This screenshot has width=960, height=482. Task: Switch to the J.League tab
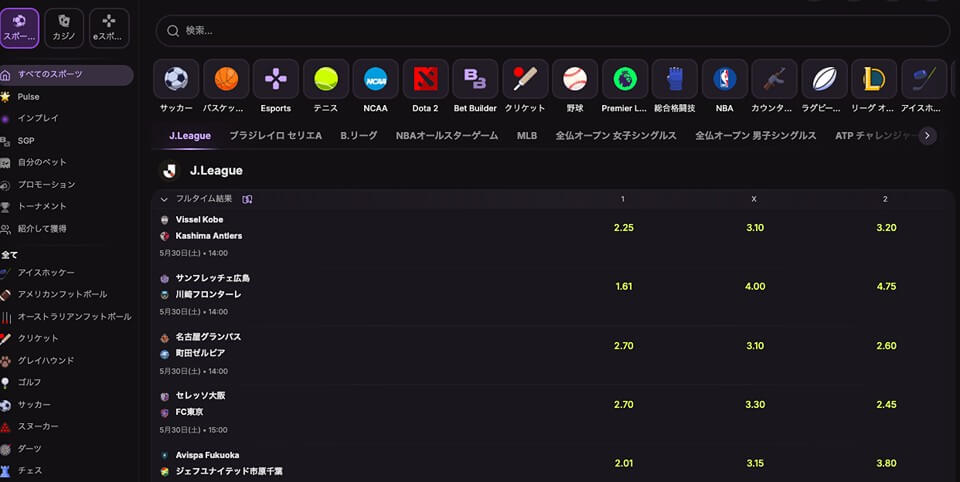pos(190,136)
